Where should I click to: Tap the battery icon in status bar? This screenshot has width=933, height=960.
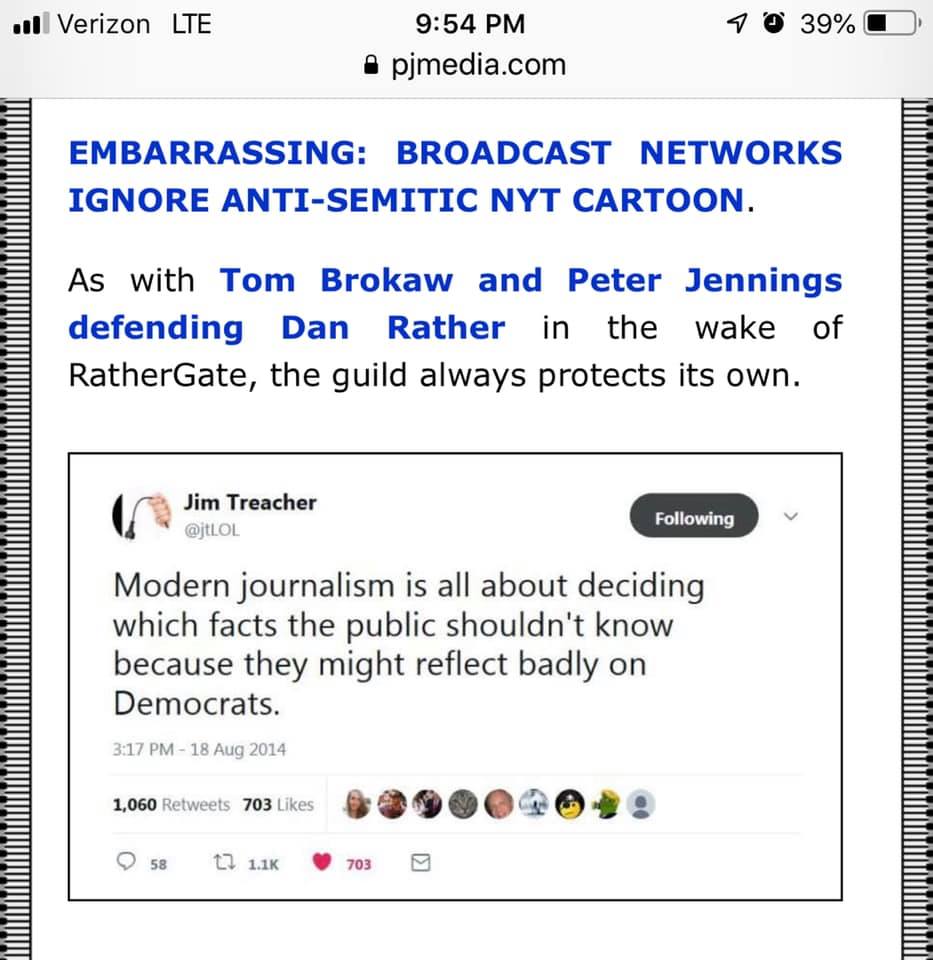892,24
